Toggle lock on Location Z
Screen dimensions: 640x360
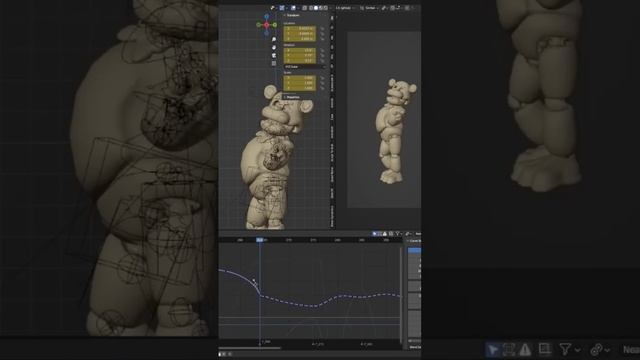pos(322,39)
